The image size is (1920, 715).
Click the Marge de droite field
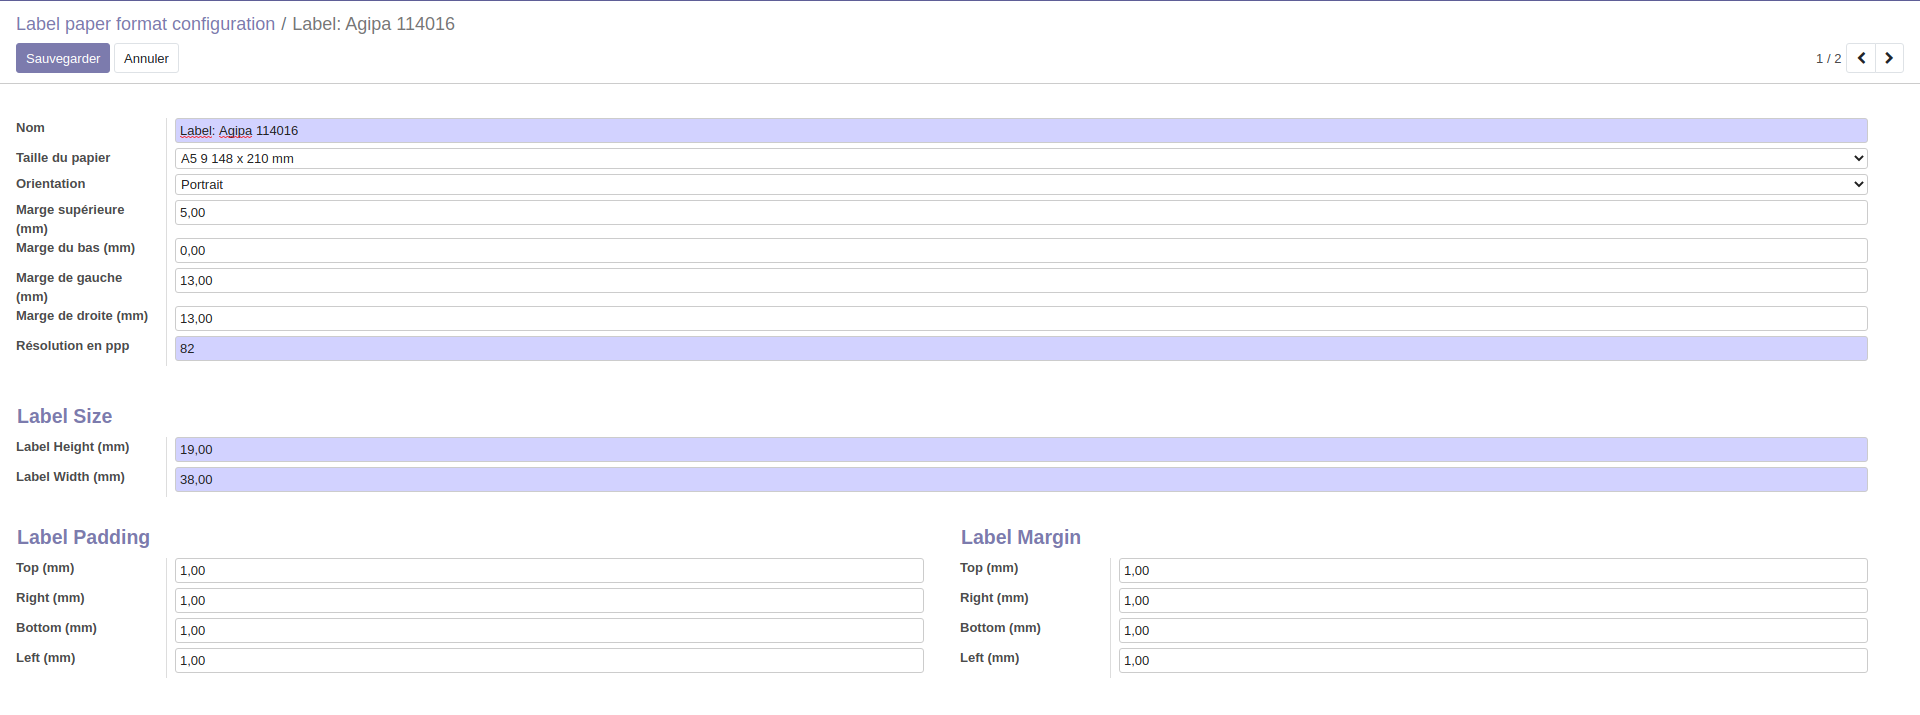click(1020, 318)
